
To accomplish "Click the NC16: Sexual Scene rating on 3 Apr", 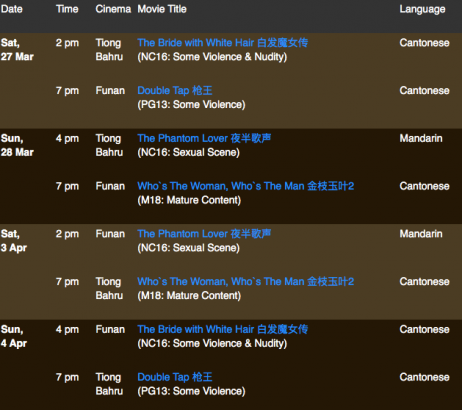I will 189,248.
